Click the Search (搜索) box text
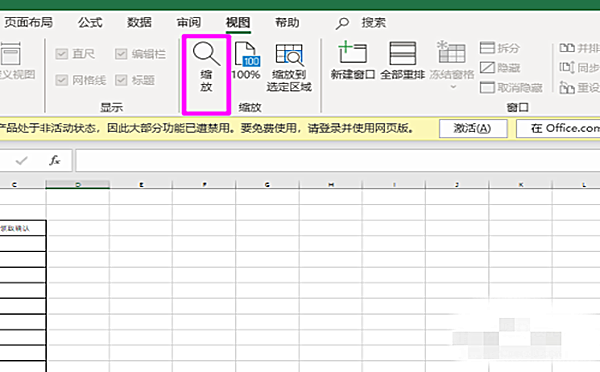This screenshot has width=600, height=372. click(373, 23)
